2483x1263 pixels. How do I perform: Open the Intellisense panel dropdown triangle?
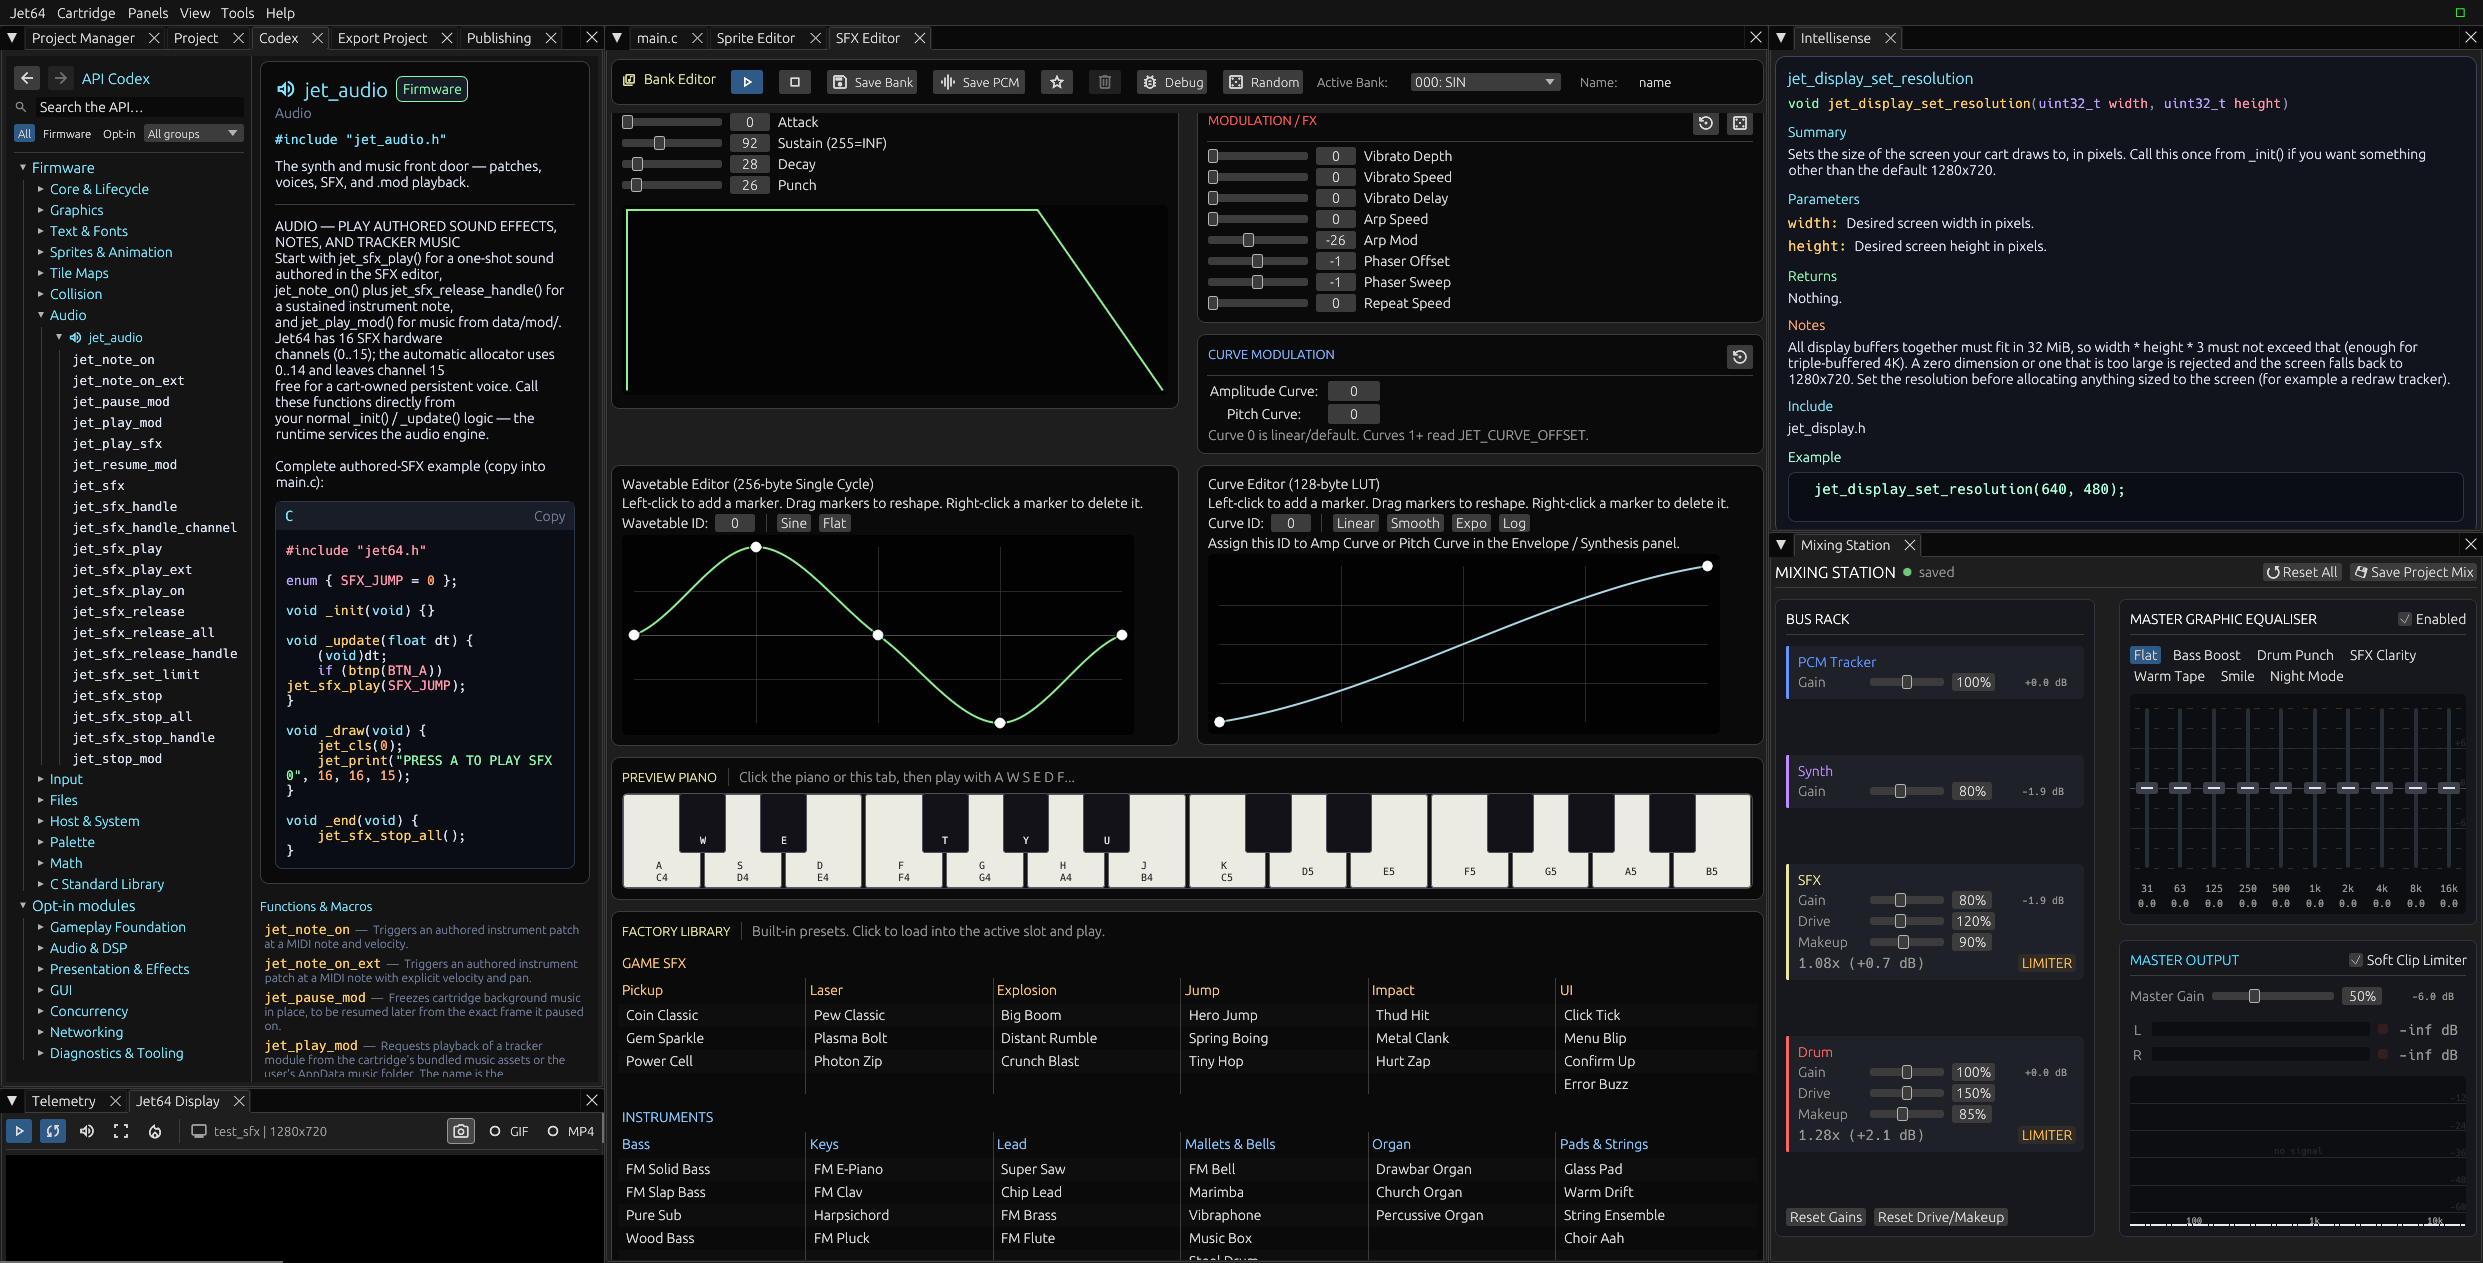1781,38
